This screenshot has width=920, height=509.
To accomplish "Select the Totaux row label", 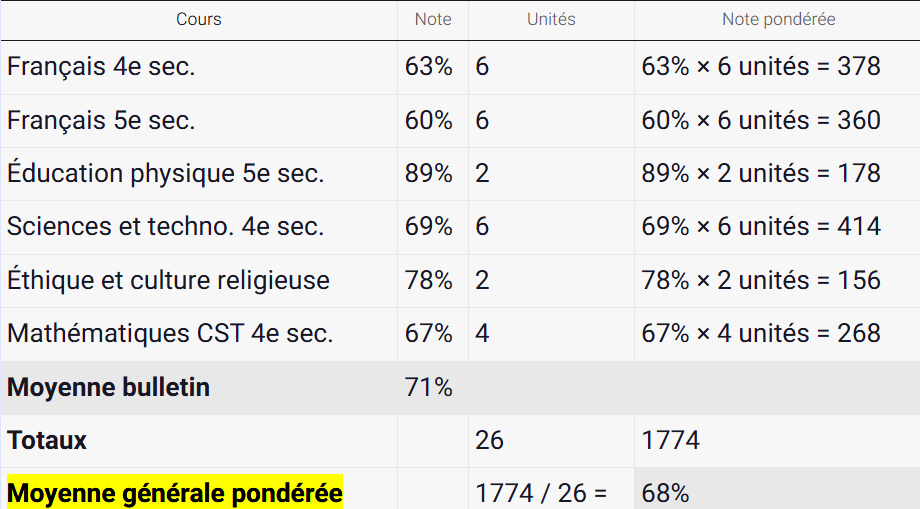I will [x=47, y=441].
